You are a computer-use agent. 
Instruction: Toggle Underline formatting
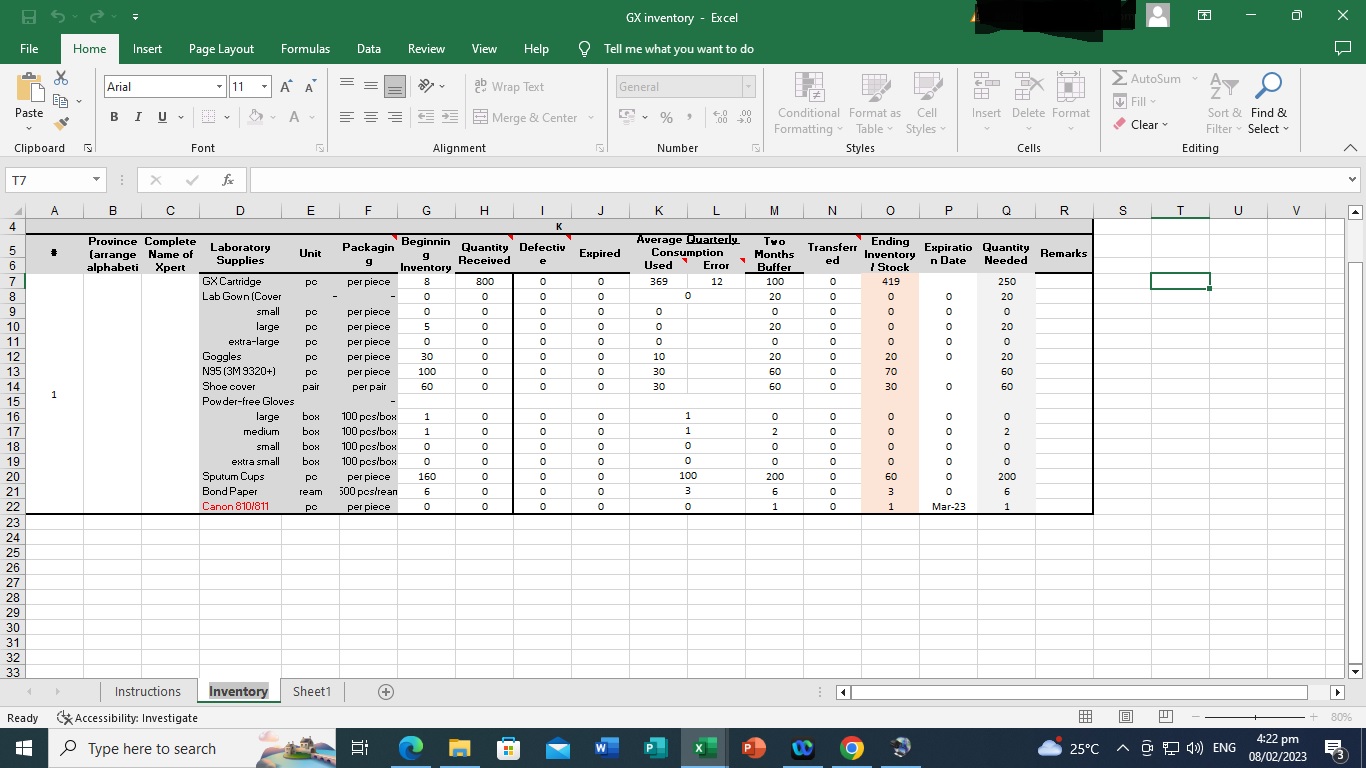tap(162, 117)
